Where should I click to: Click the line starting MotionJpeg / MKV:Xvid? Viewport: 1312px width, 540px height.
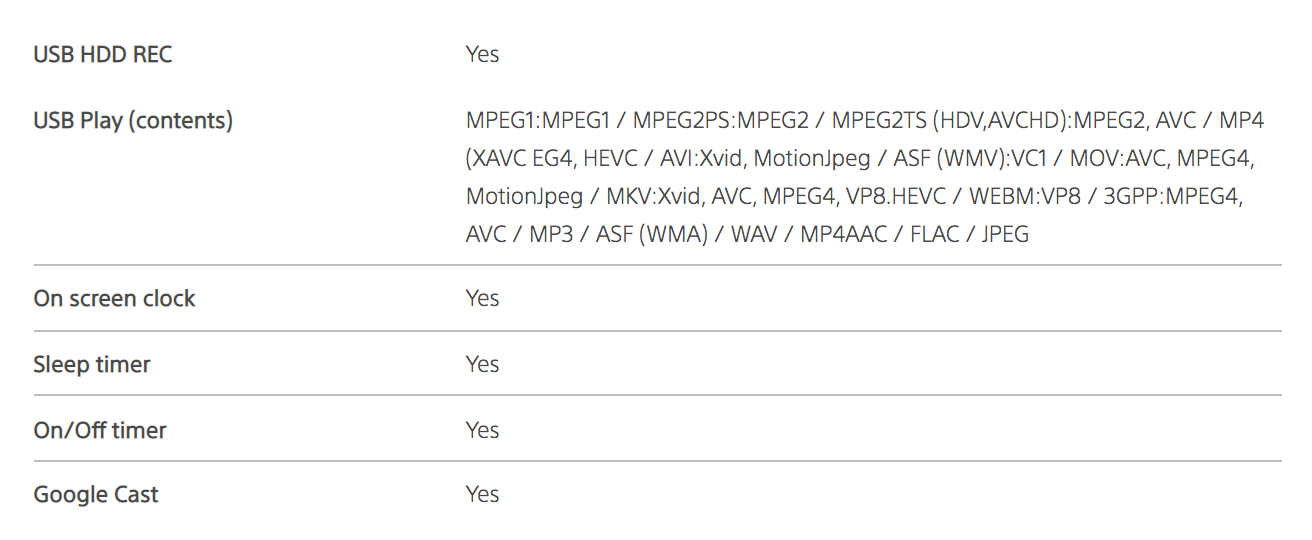[x=854, y=197]
